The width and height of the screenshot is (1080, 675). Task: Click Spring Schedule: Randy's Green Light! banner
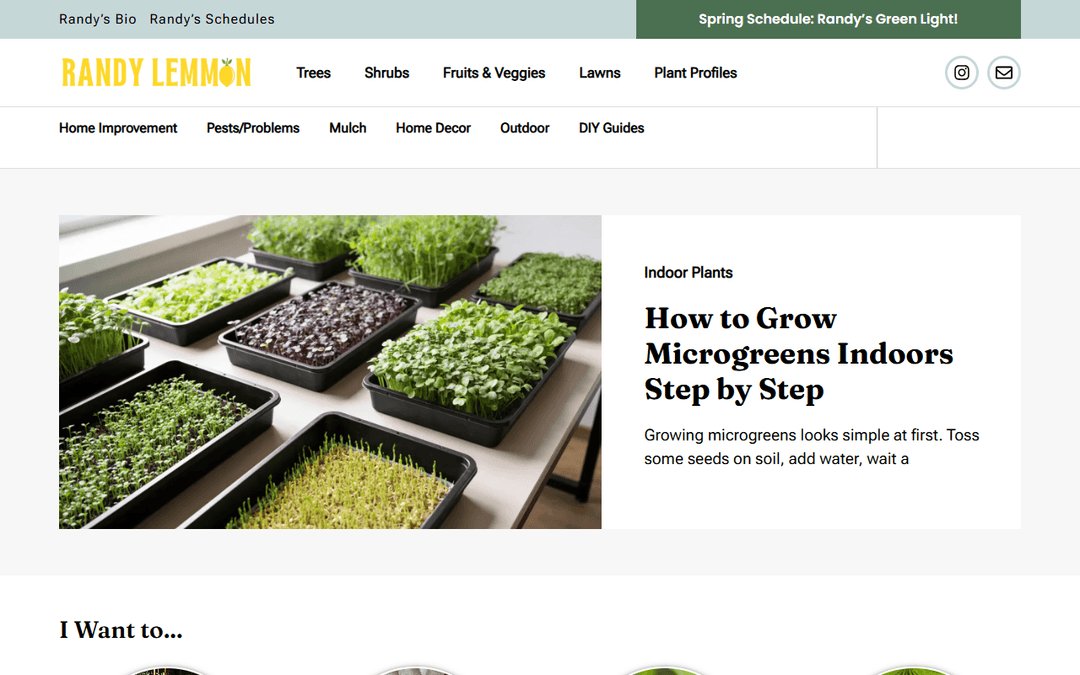828,19
